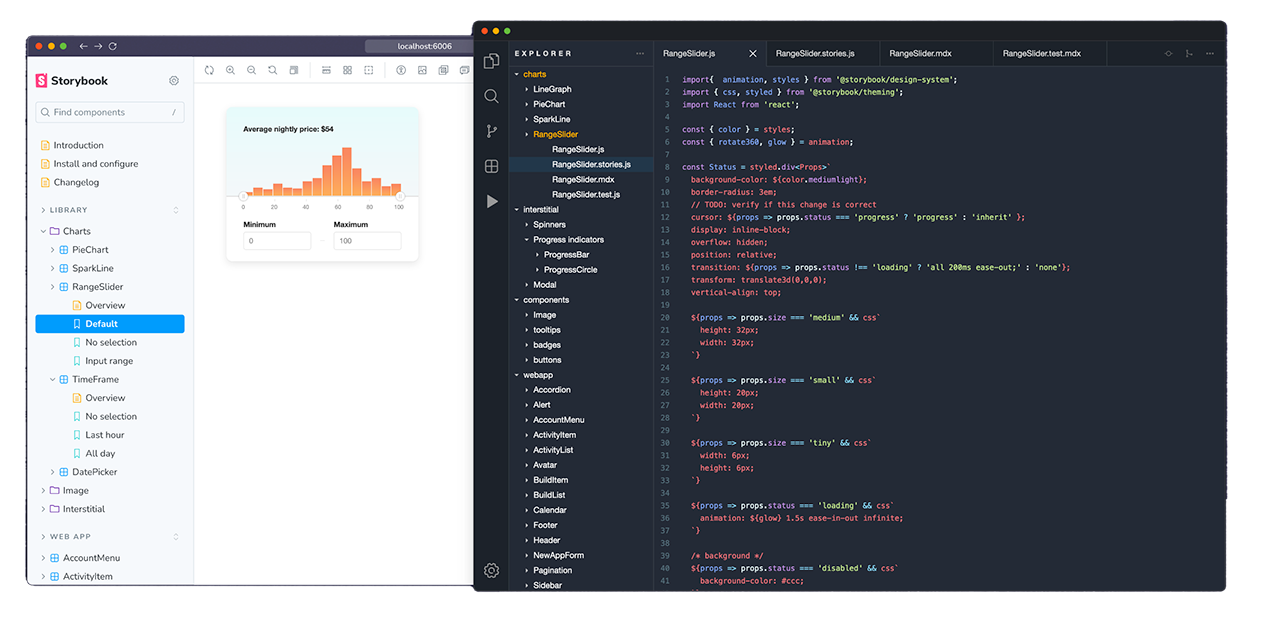Click the image/picture icon in Storybook toolbar
The image size is (1280, 621).
(x=422, y=70)
